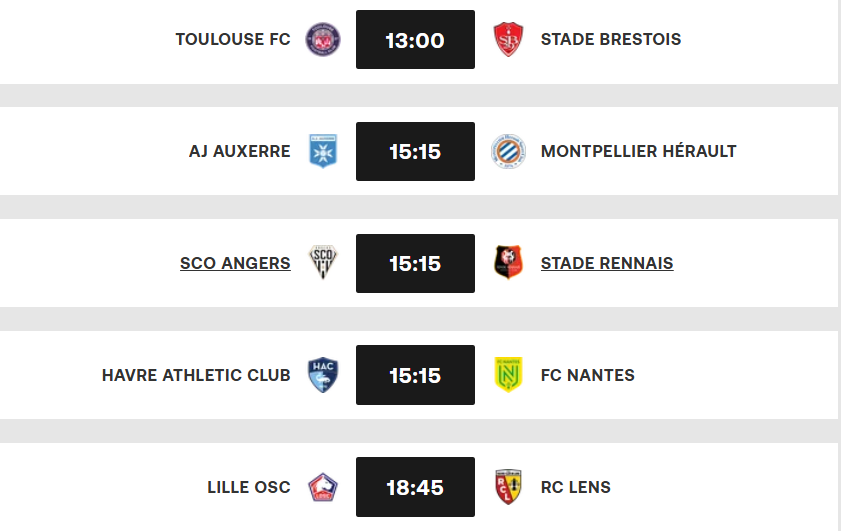The height and width of the screenshot is (531, 841).
Task: Open the 13:00 Toulouse match time box
Action: point(415,39)
